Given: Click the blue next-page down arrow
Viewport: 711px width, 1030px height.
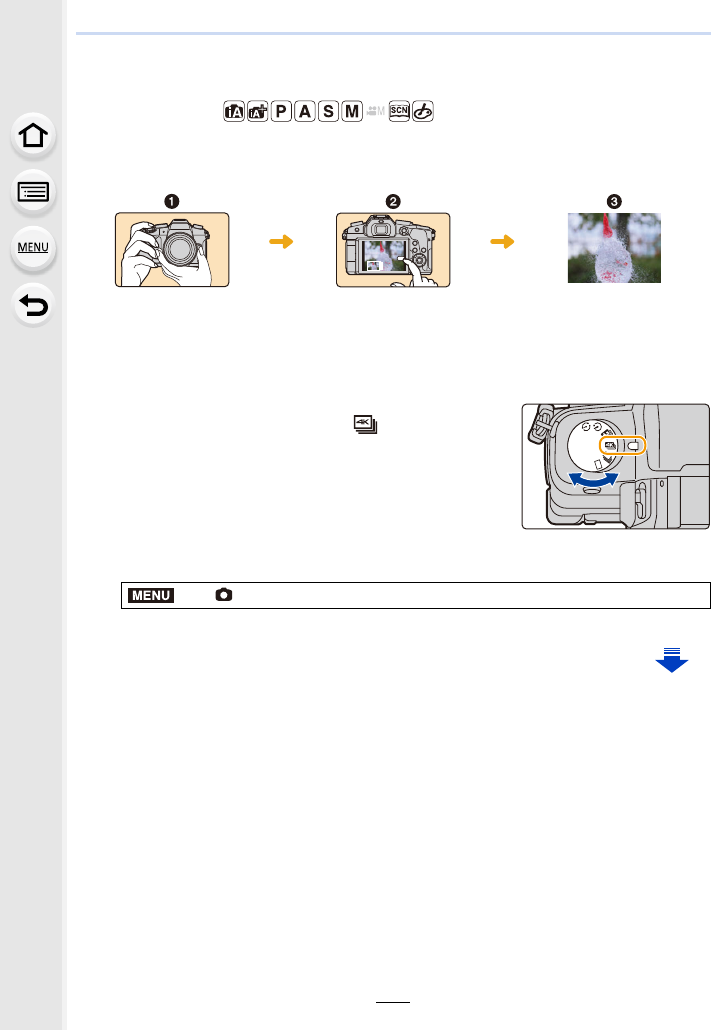Looking at the screenshot, I should pyautogui.click(x=672, y=660).
